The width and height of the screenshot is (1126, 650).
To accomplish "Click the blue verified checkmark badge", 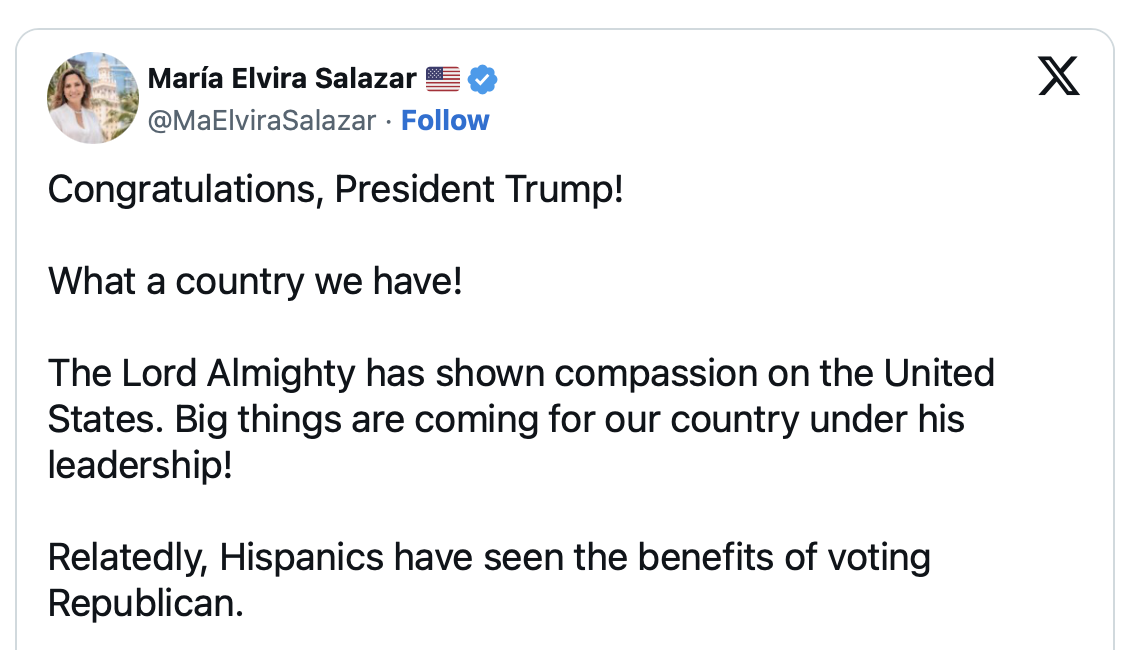I will point(483,78).
